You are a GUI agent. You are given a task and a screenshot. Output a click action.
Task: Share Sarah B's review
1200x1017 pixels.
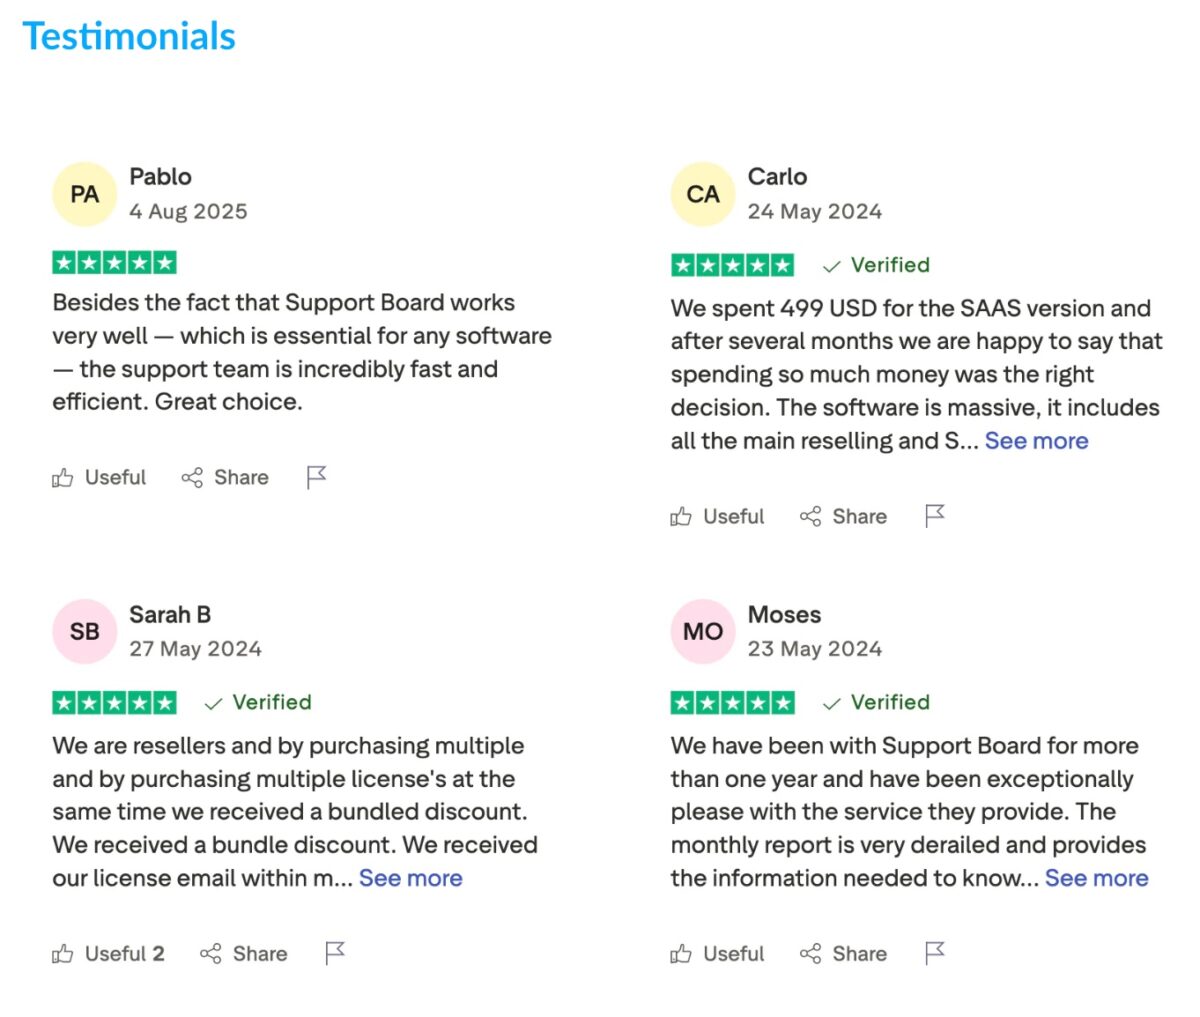coord(243,954)
